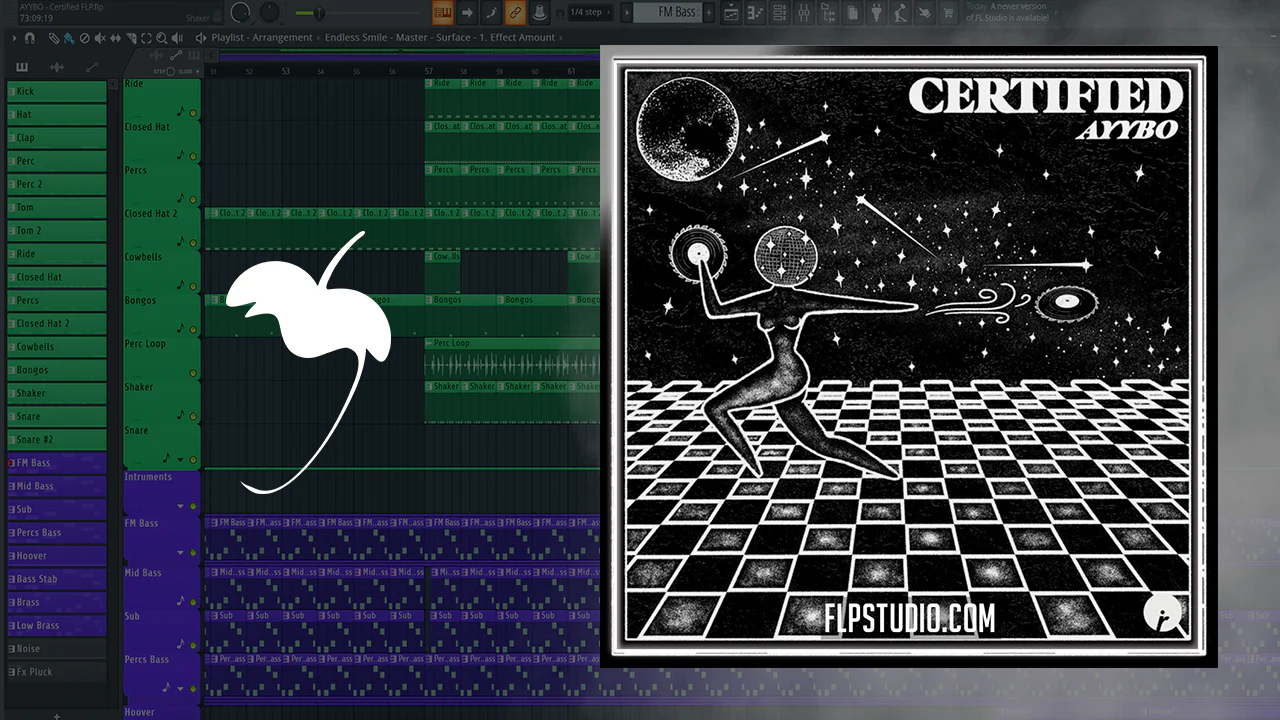This screenshot has height=720, width=1280.
Task: Open the FM Bass pattern selector
Action: pyautogui.click(x=666, y=12)
